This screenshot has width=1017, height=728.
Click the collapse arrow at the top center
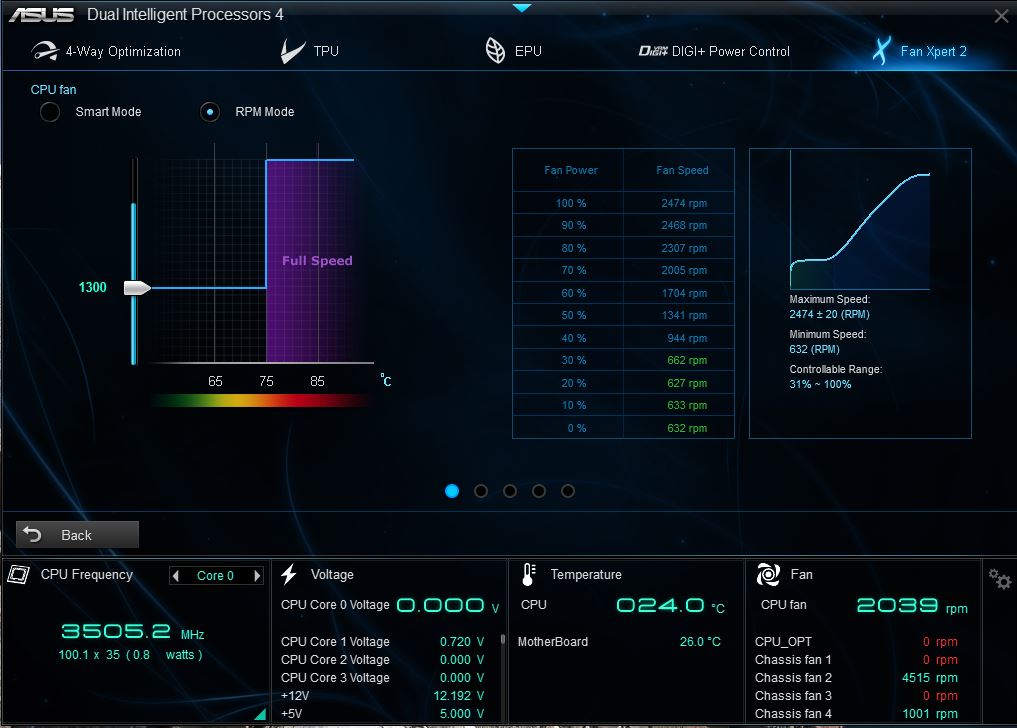click(521, 8)
